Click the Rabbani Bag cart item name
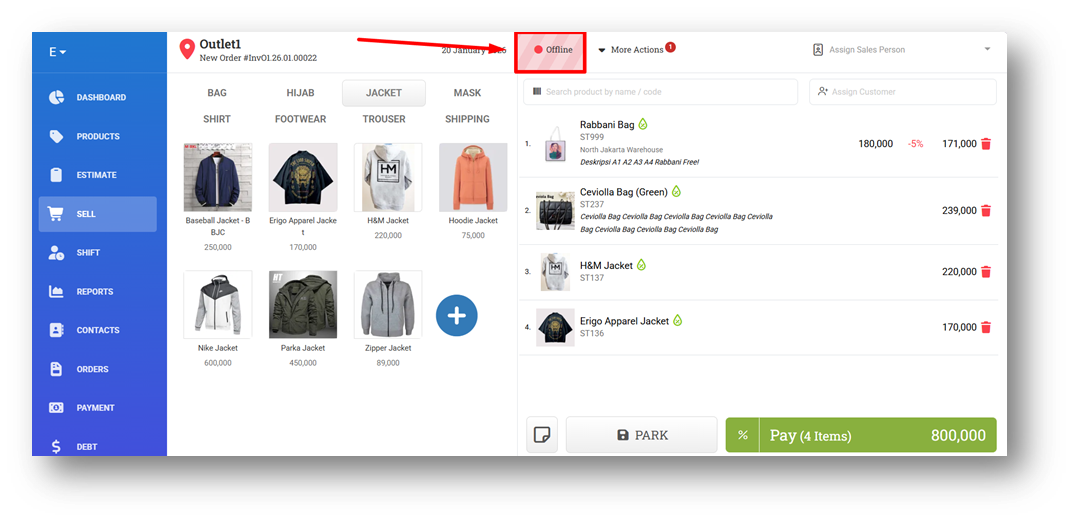 coord(607,124)
